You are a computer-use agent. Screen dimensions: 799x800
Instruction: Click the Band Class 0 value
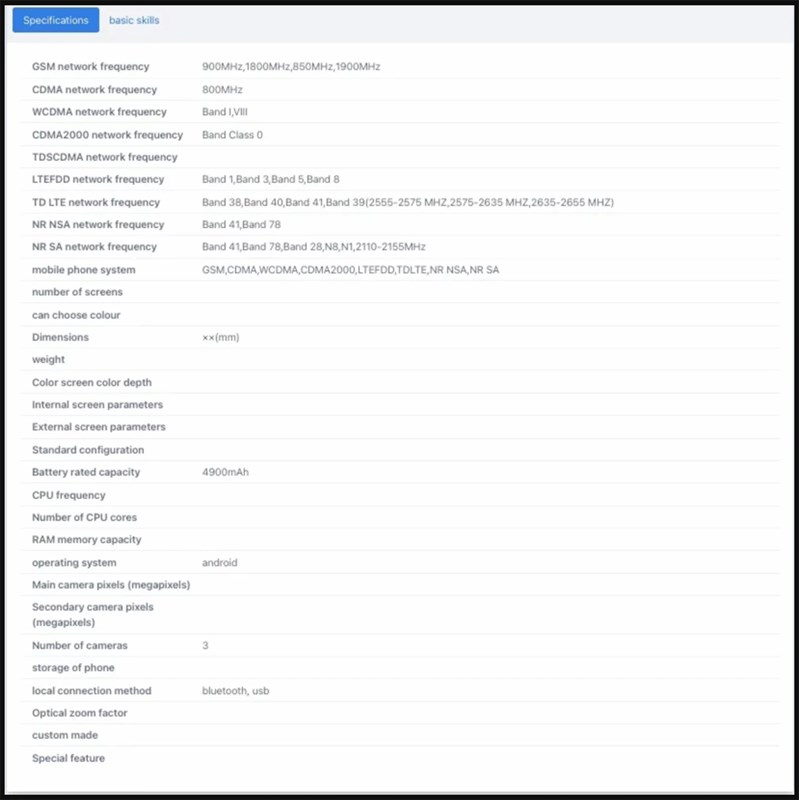[232, 135]
